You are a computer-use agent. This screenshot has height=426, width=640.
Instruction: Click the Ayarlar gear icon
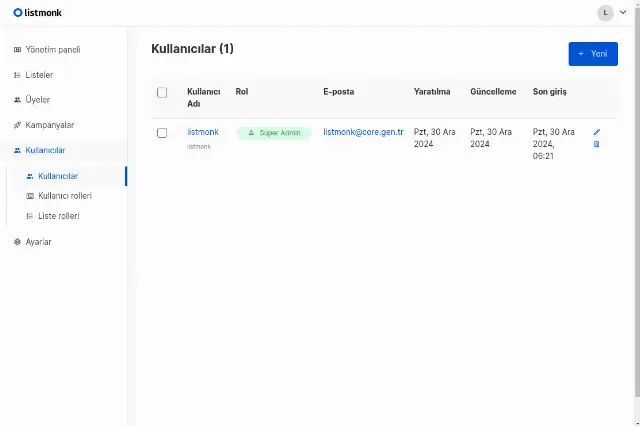[17, 242]
